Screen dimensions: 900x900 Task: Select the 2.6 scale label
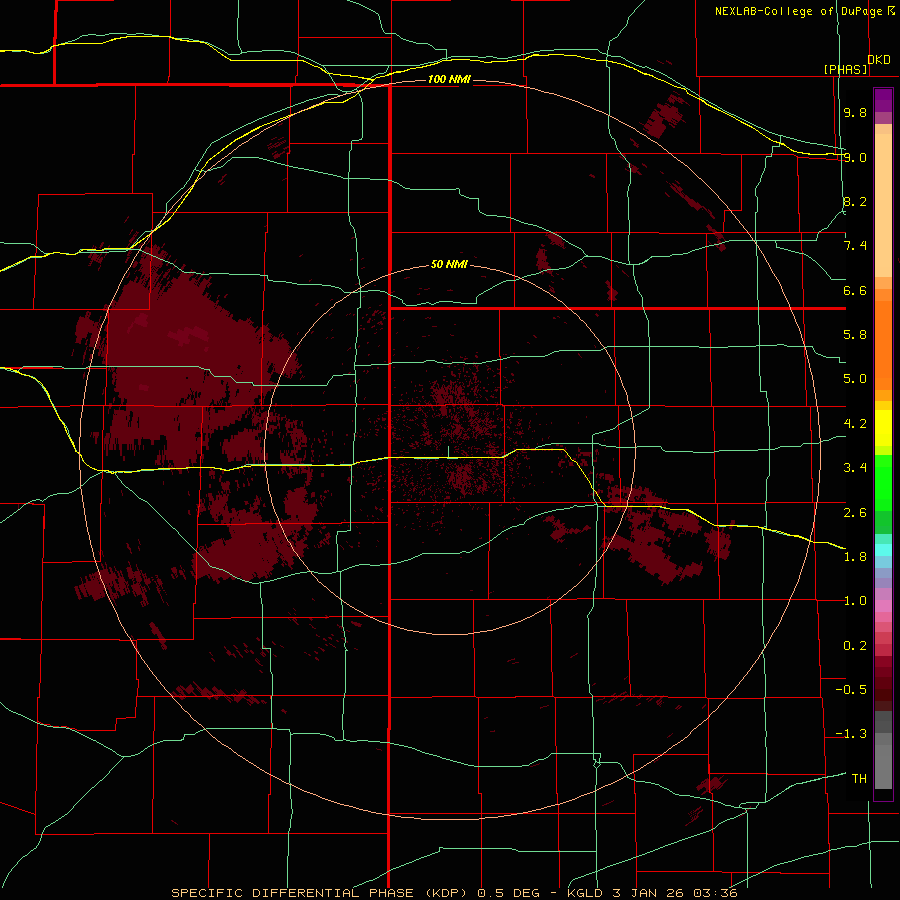click(855, 513)
